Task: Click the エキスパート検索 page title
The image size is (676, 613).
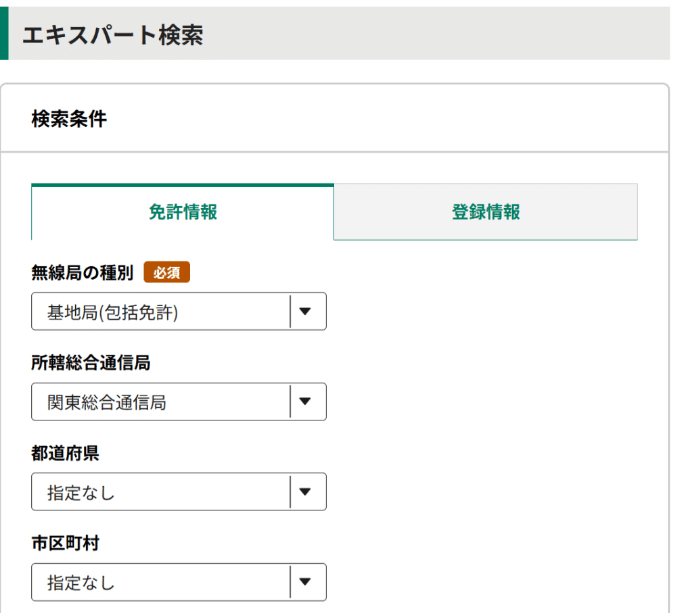Action: point(113,35)
